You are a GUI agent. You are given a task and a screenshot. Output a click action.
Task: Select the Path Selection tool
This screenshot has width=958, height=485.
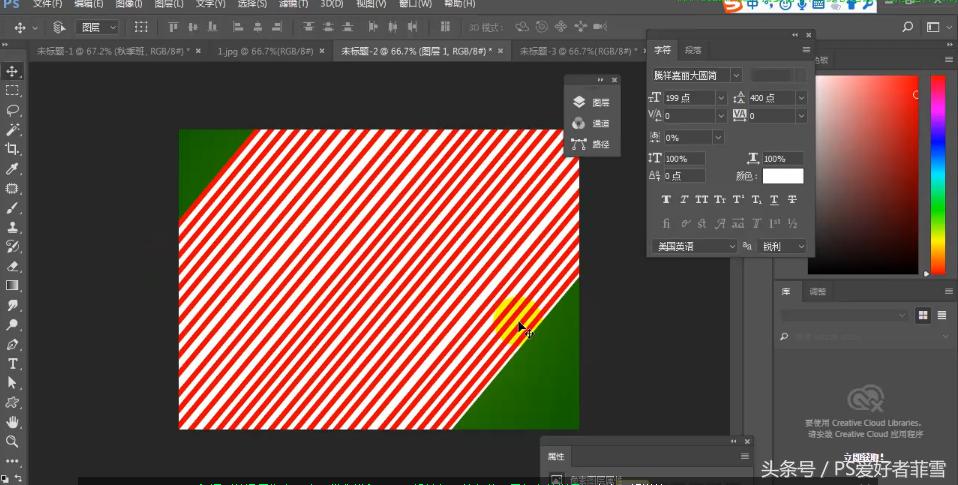(x=12, y=383)
